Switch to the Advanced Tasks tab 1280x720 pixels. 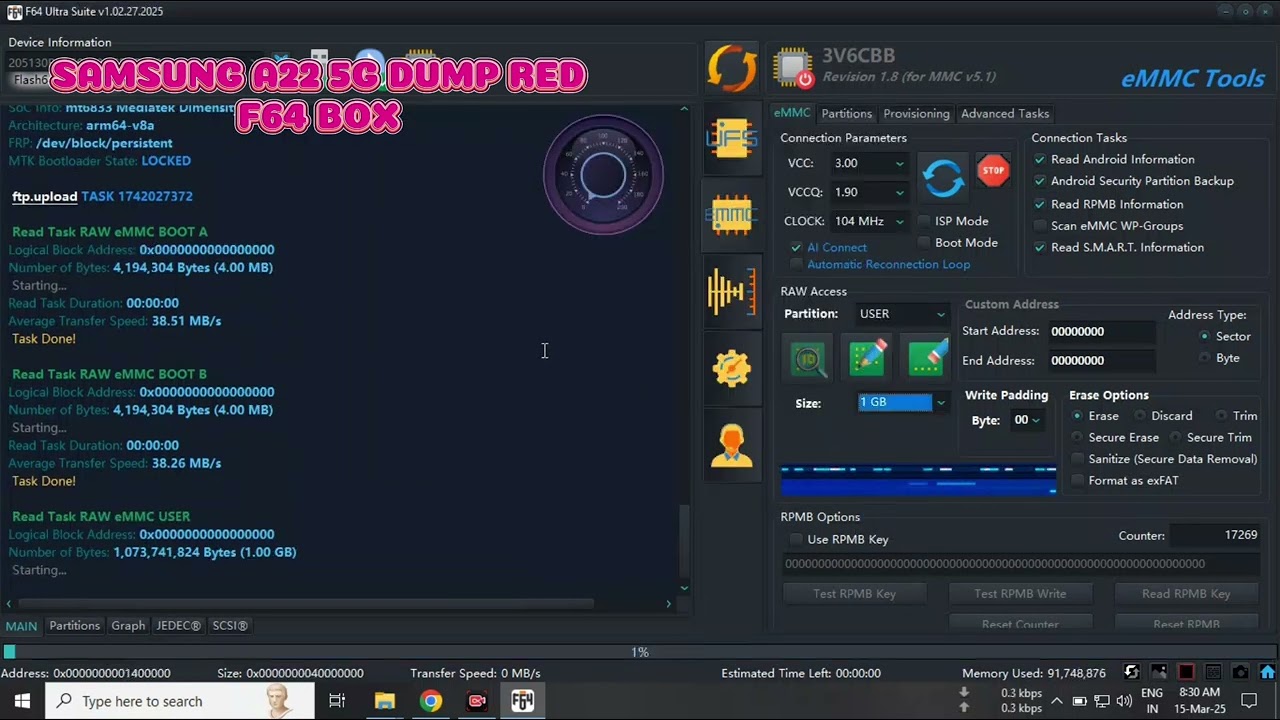tap(1005, 114)
